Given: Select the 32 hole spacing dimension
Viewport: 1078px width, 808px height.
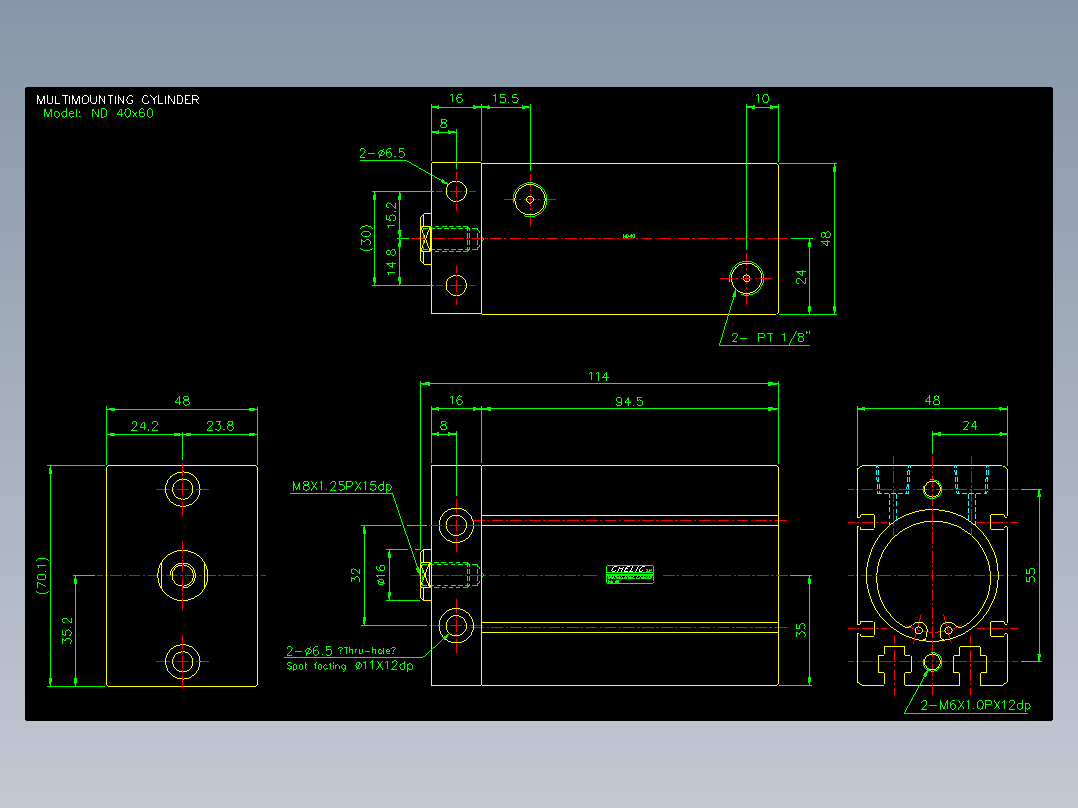Looking at the screenshot, I should coord(355,575).
